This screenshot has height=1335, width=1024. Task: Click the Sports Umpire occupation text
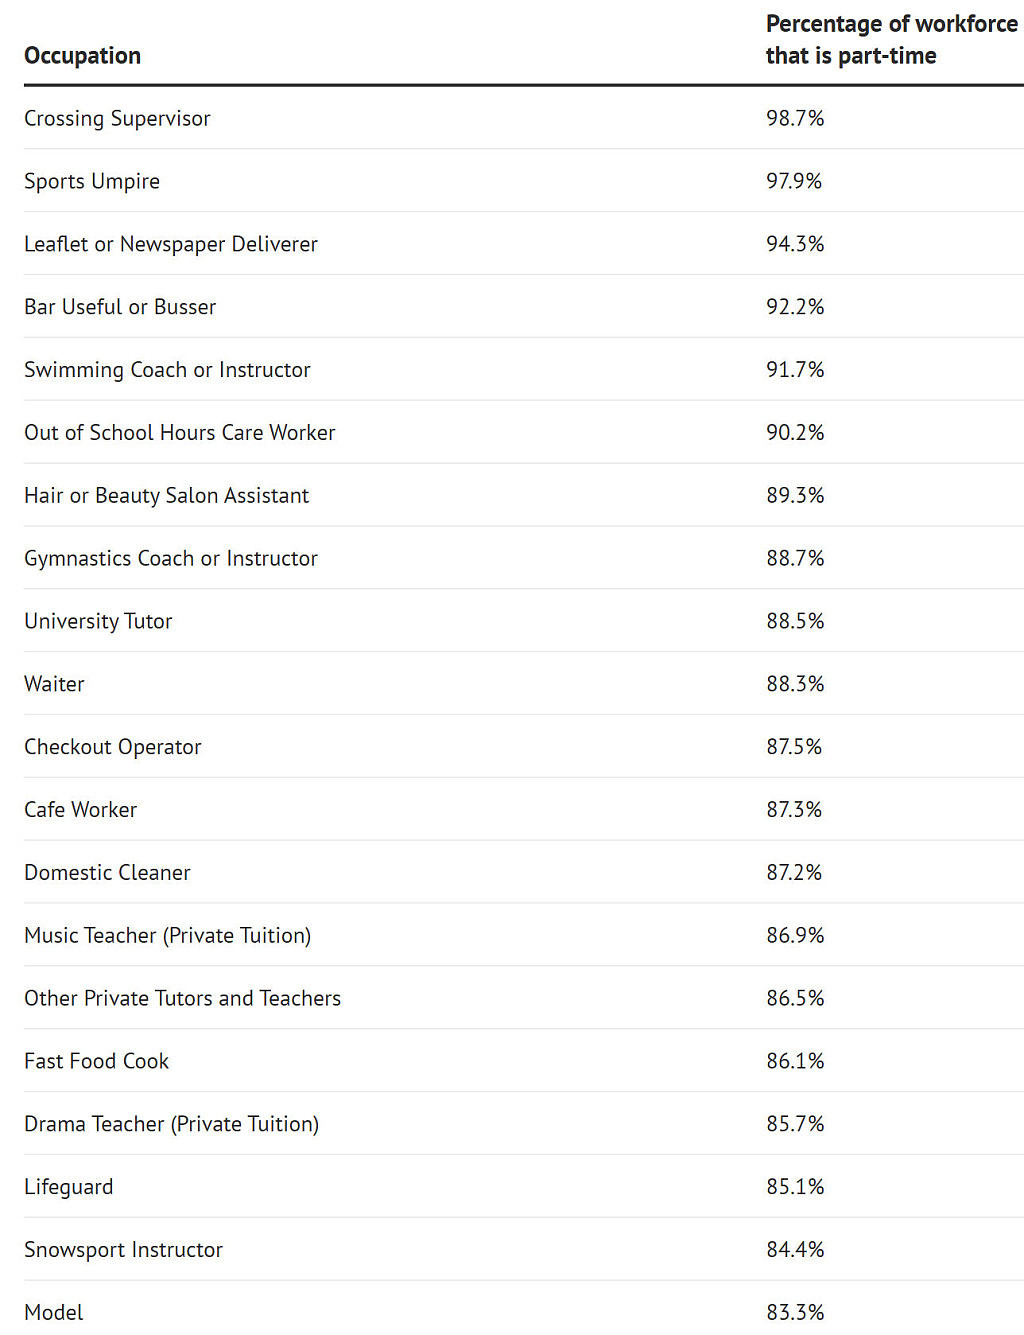click(92, 182)
